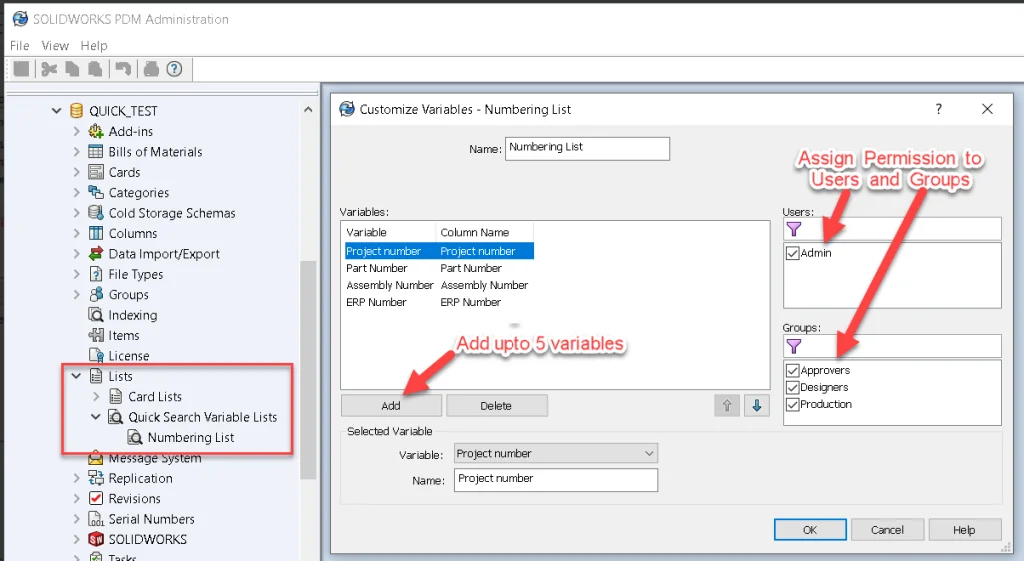Open the Variable dropdown showing Project number
The image size is (1024, 561).
(x=556, y=453)
